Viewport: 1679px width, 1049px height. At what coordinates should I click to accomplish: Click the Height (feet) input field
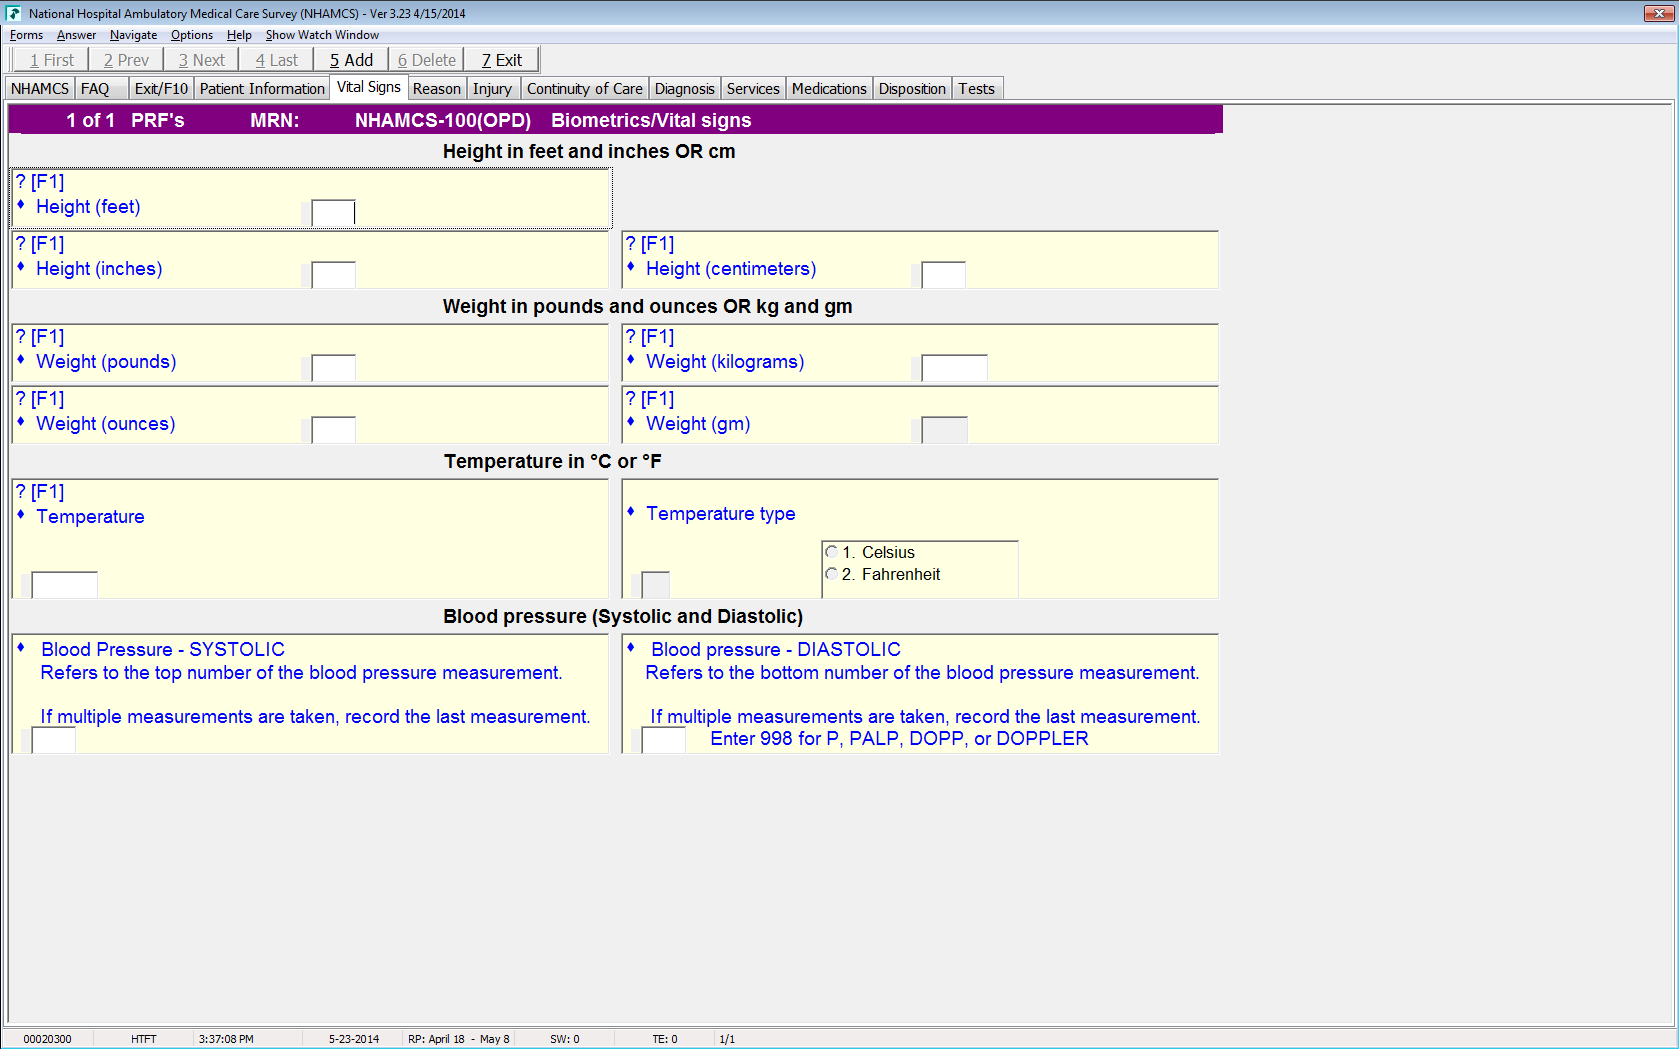[333, 213]
